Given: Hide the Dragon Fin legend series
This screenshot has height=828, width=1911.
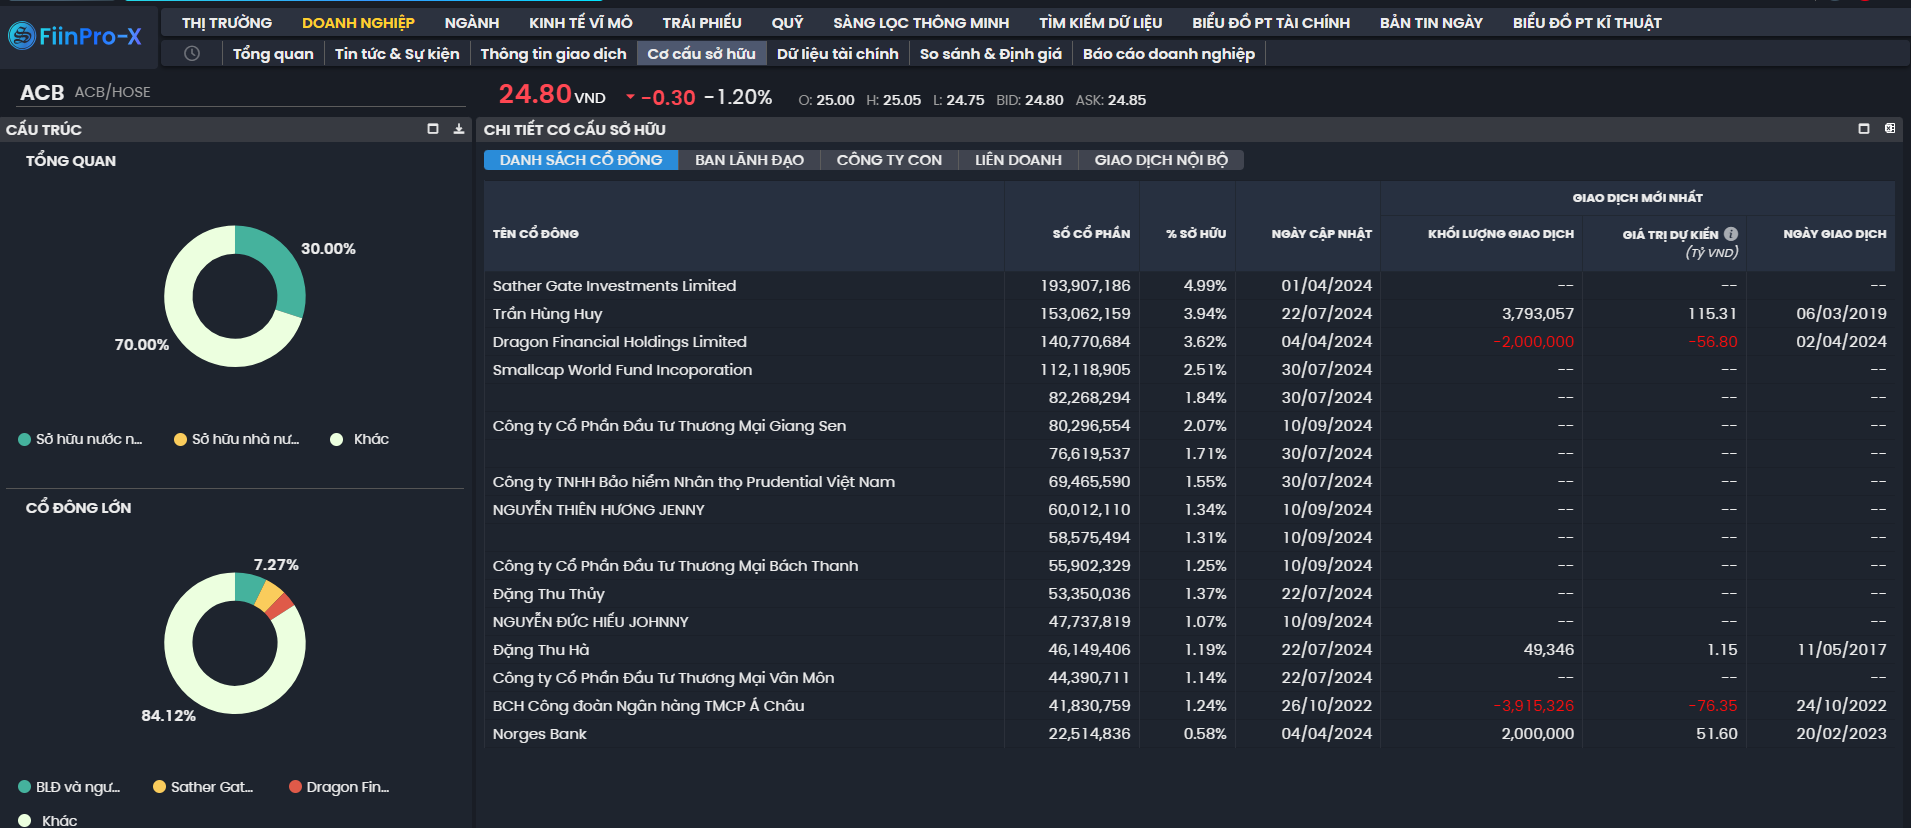Looking at the screenshot, I should click(x=339, y=787).
